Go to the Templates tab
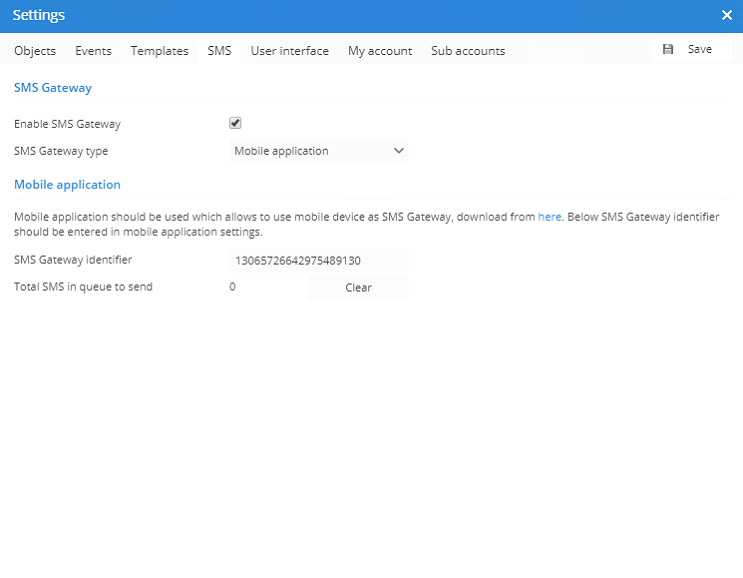743x578 pixels. pyautogui.click(x=159, y=51)
